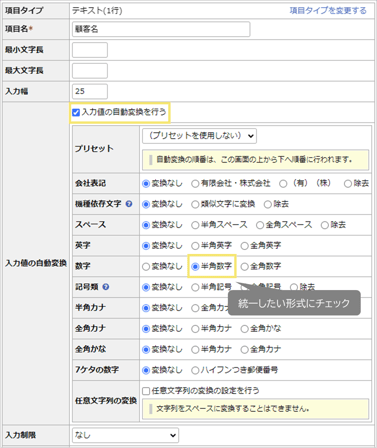The height and width of the screenshot is (448, 377).
Task: Select 全角カナ in 全角かな row
Action: (x=244, y=350)
